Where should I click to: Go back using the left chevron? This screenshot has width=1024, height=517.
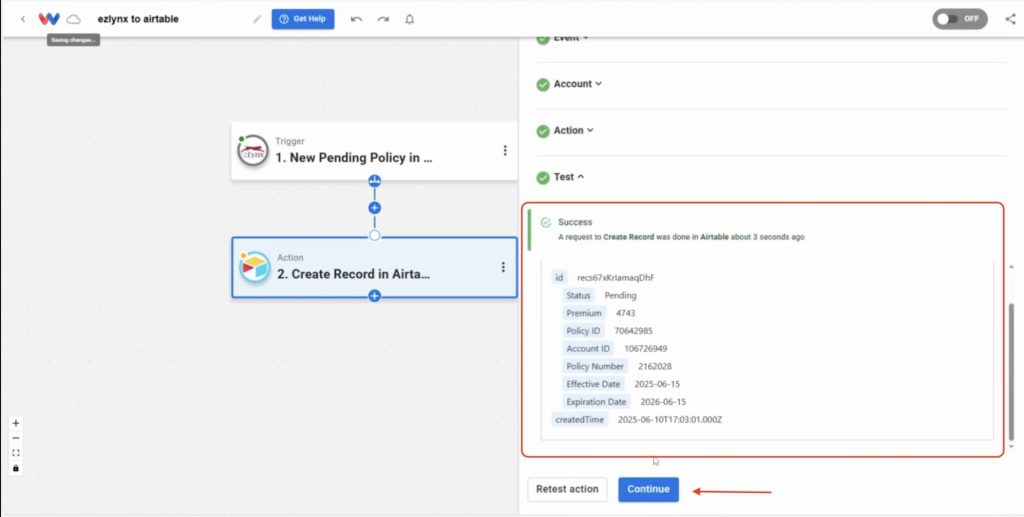coord(23,19)
